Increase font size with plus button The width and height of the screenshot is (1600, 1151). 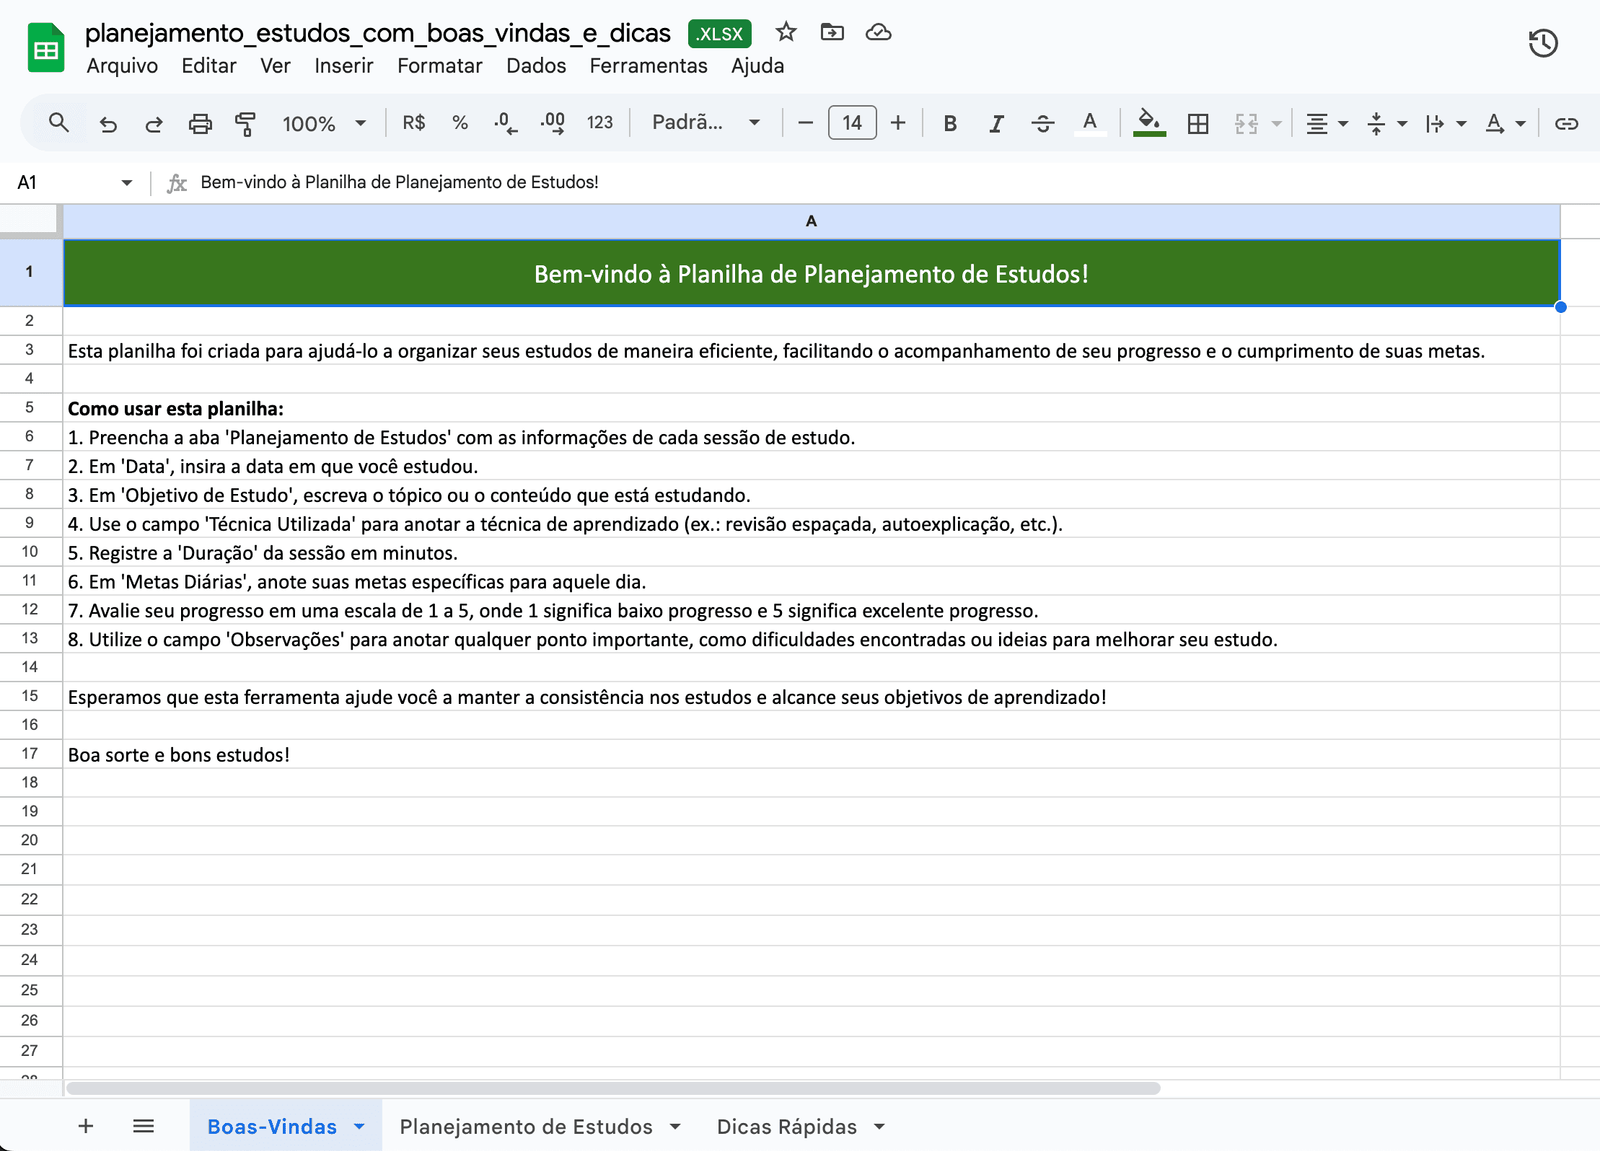pos(898,123)
